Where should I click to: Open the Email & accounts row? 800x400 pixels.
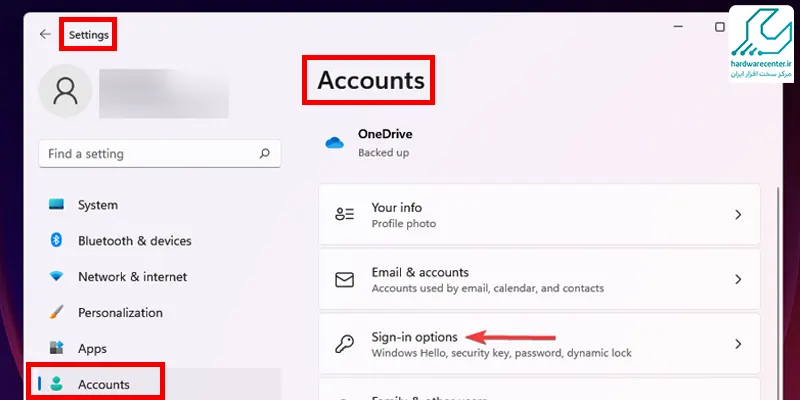coord(539,279)
